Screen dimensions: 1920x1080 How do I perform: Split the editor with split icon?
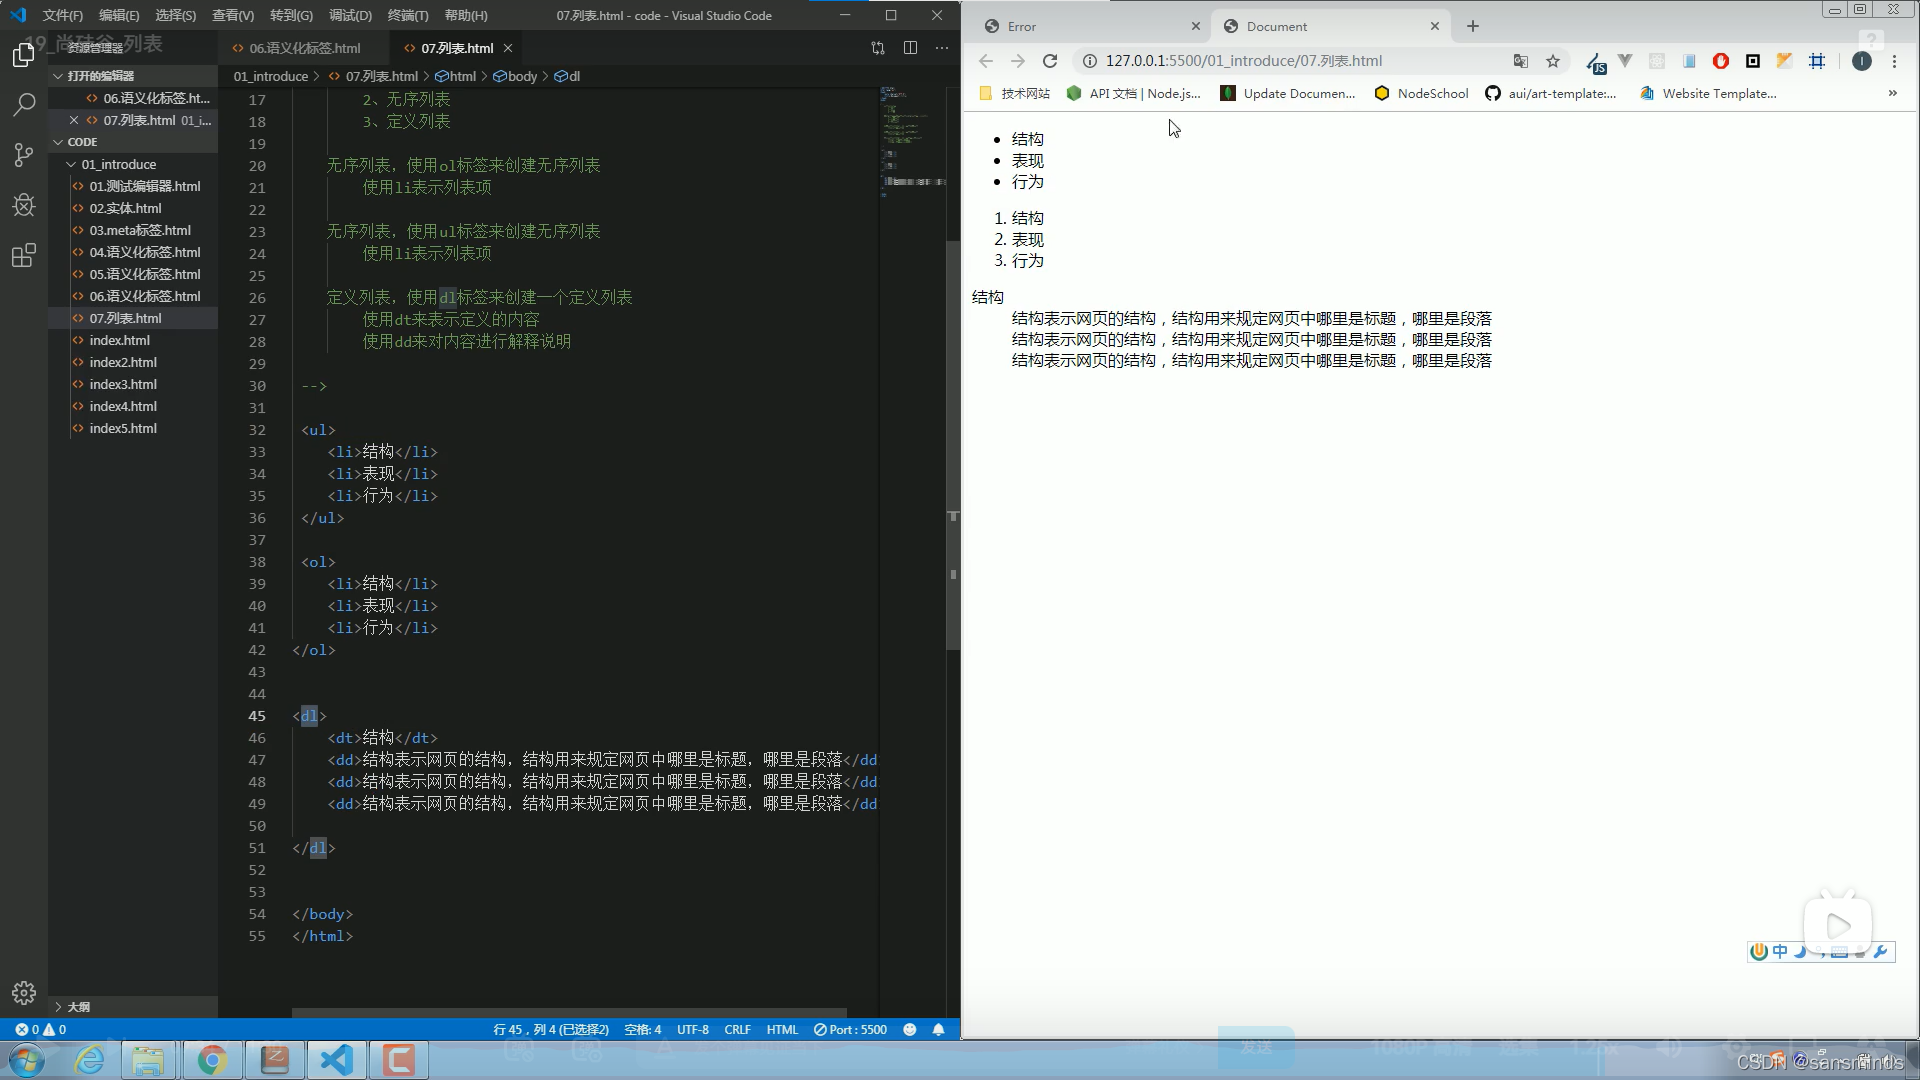pyautogui.click(x=910, y=48)
